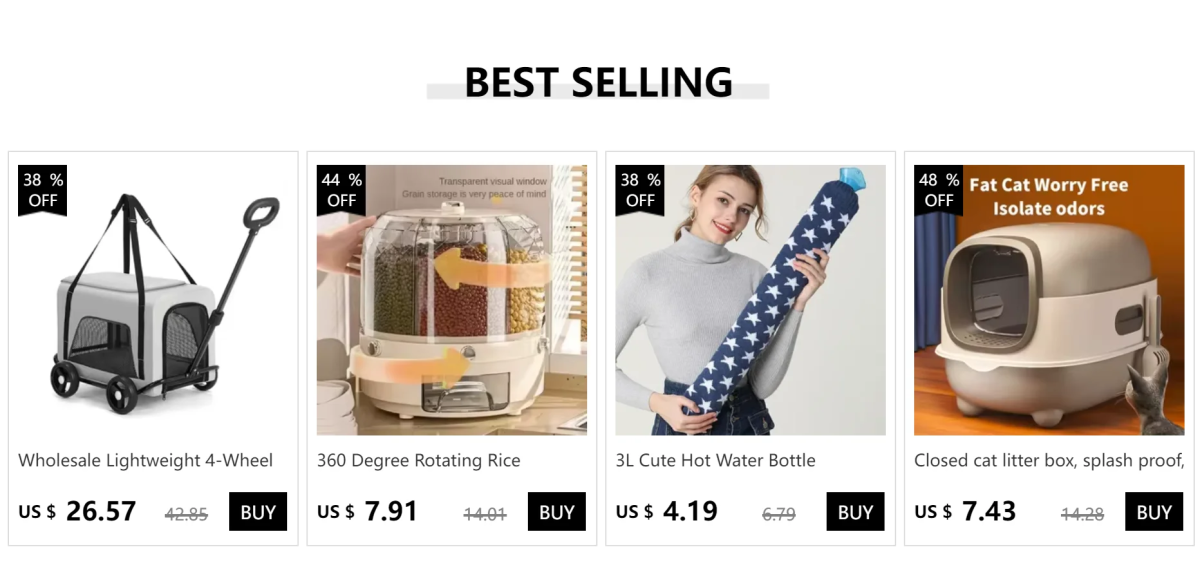Screen dimensions: 1200x563
Task: Open the Wholesale Lightweight 4-Wheel title link
Action: coord(146,461)
